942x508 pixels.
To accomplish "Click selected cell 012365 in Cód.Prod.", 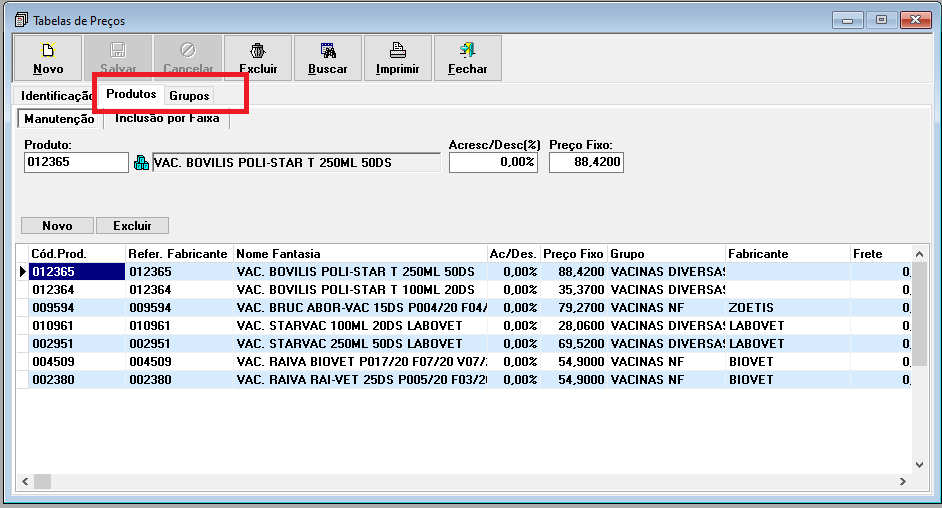I will (x=77, y=271).
